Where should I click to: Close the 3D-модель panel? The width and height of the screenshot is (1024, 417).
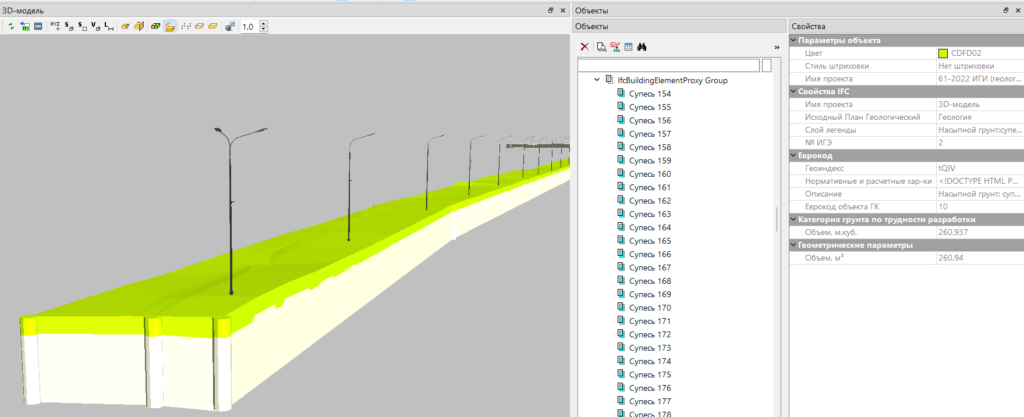562,10
